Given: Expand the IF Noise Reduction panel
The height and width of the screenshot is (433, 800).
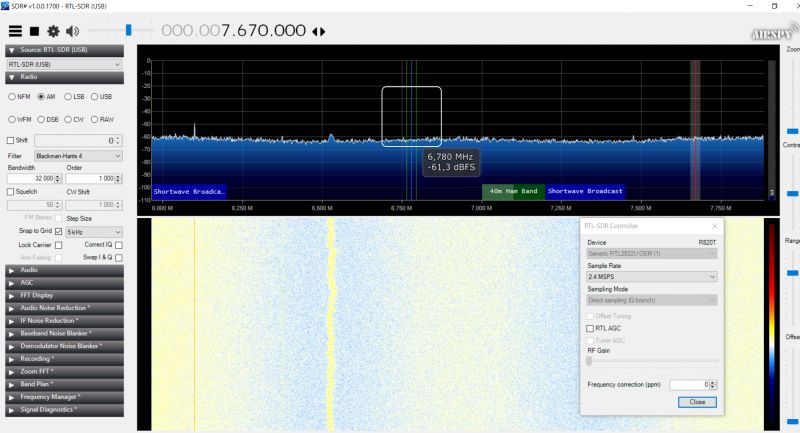Looking at the screenshot, I should [64, 321].
